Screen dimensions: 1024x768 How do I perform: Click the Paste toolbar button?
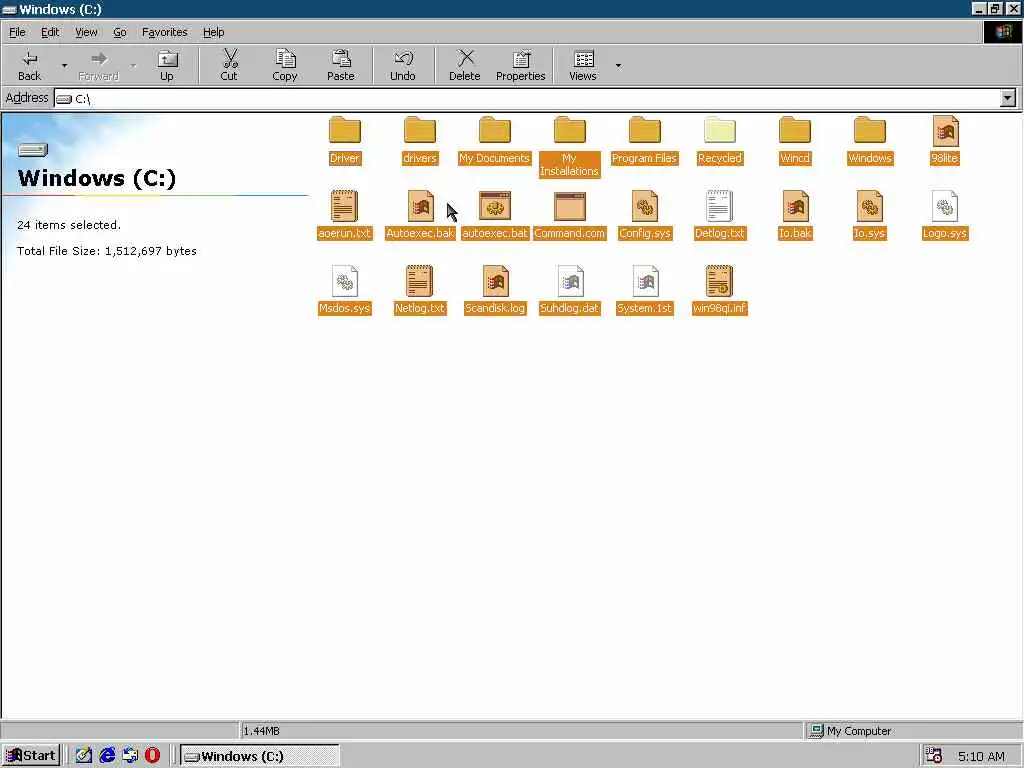click(340, 65)
